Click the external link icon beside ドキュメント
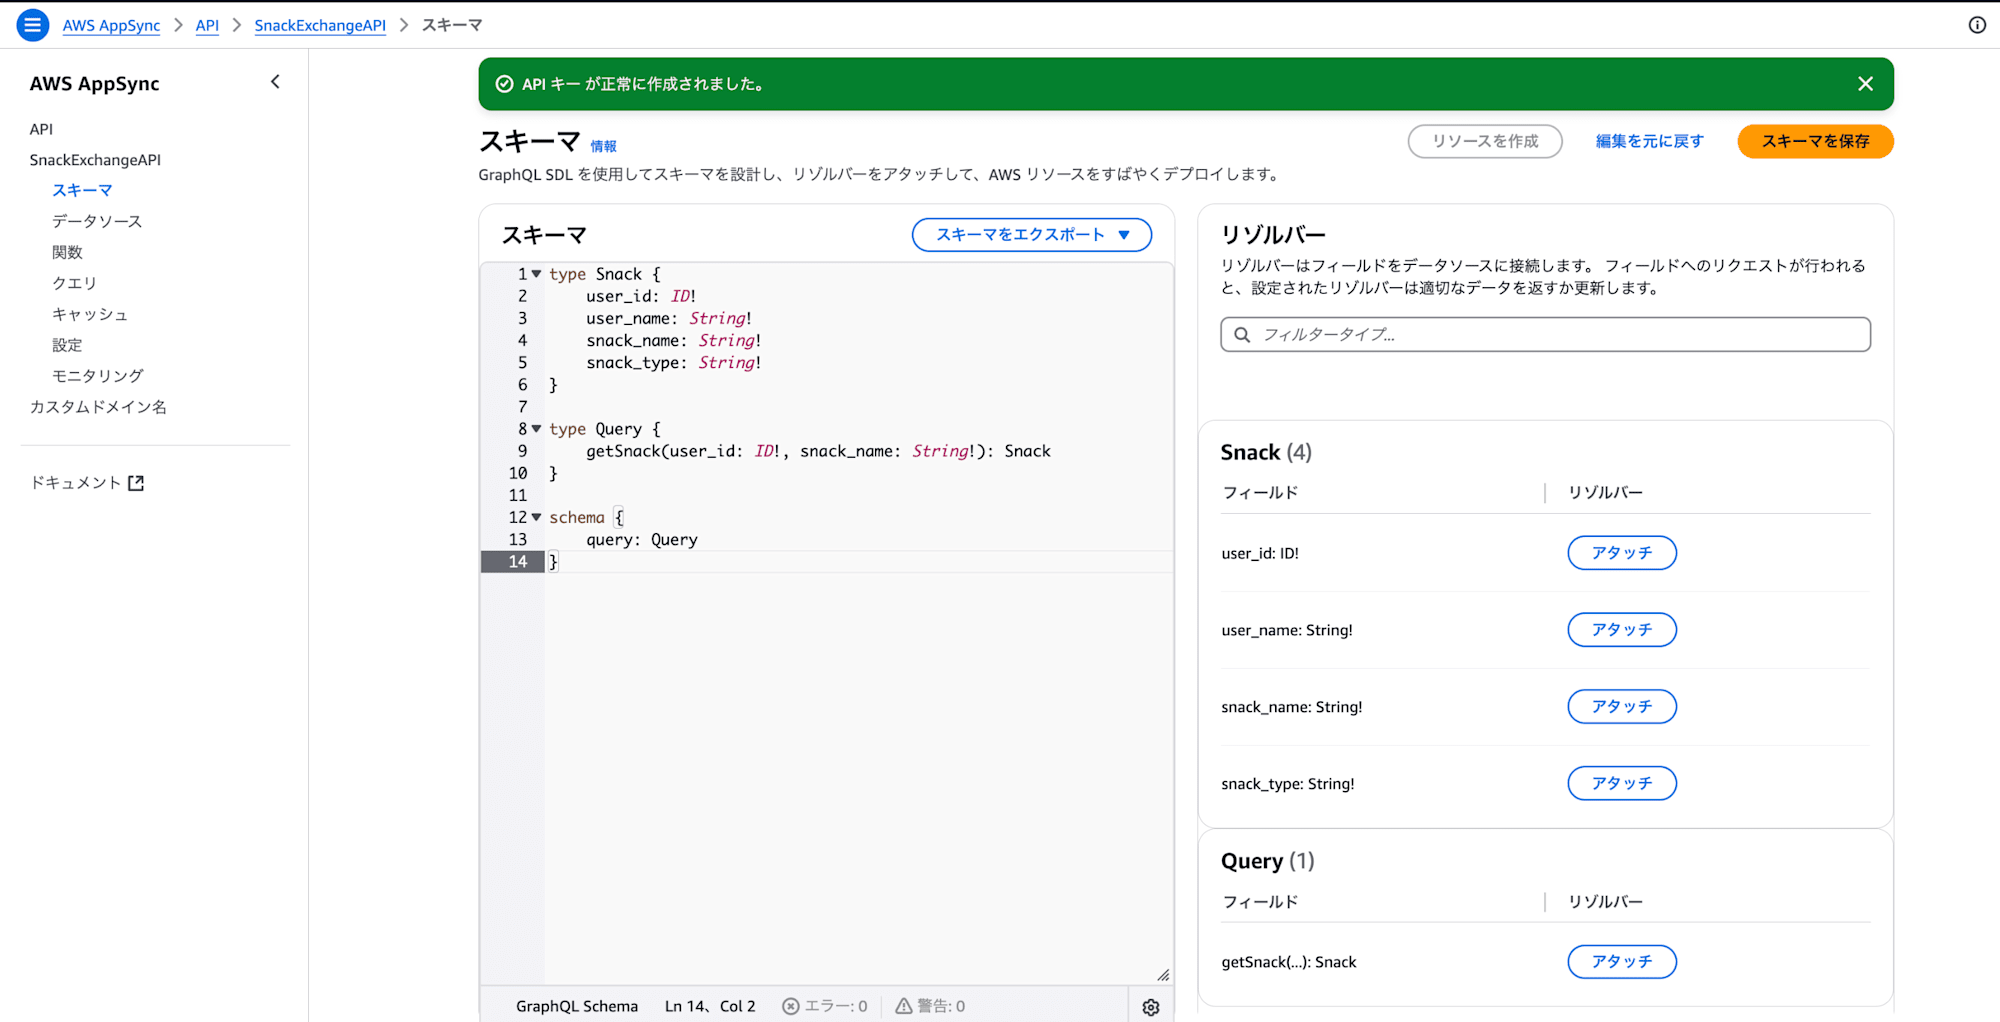2000x1022 pixels. [136, 483]
